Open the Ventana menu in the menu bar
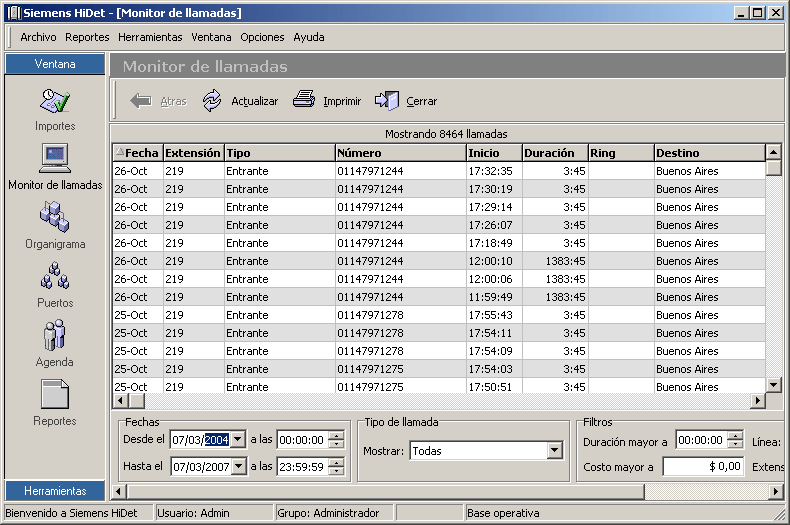Image resolution: width=790 pixels, height=525 pixels. [211, 37]
